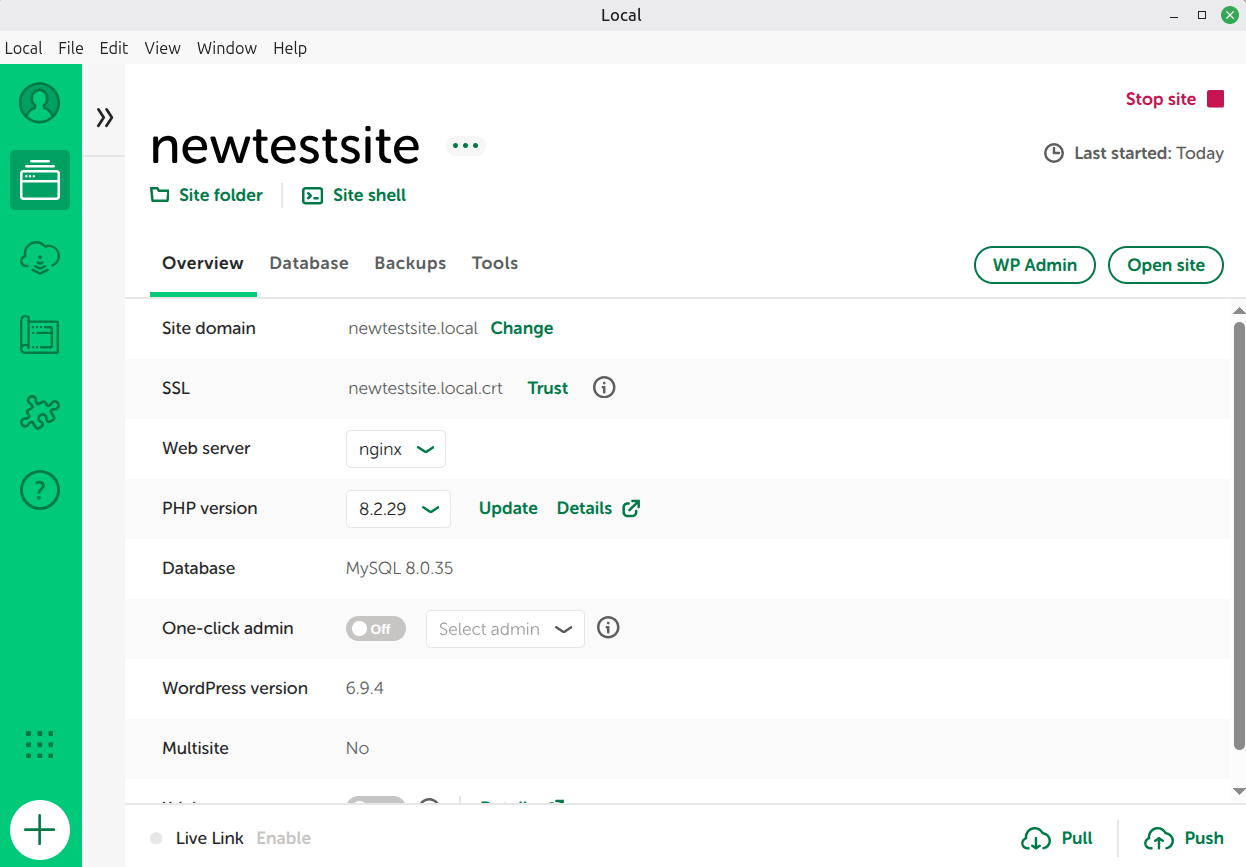
Task: Open the nine-dot apps grid icon
Action: tap(39, 745)
